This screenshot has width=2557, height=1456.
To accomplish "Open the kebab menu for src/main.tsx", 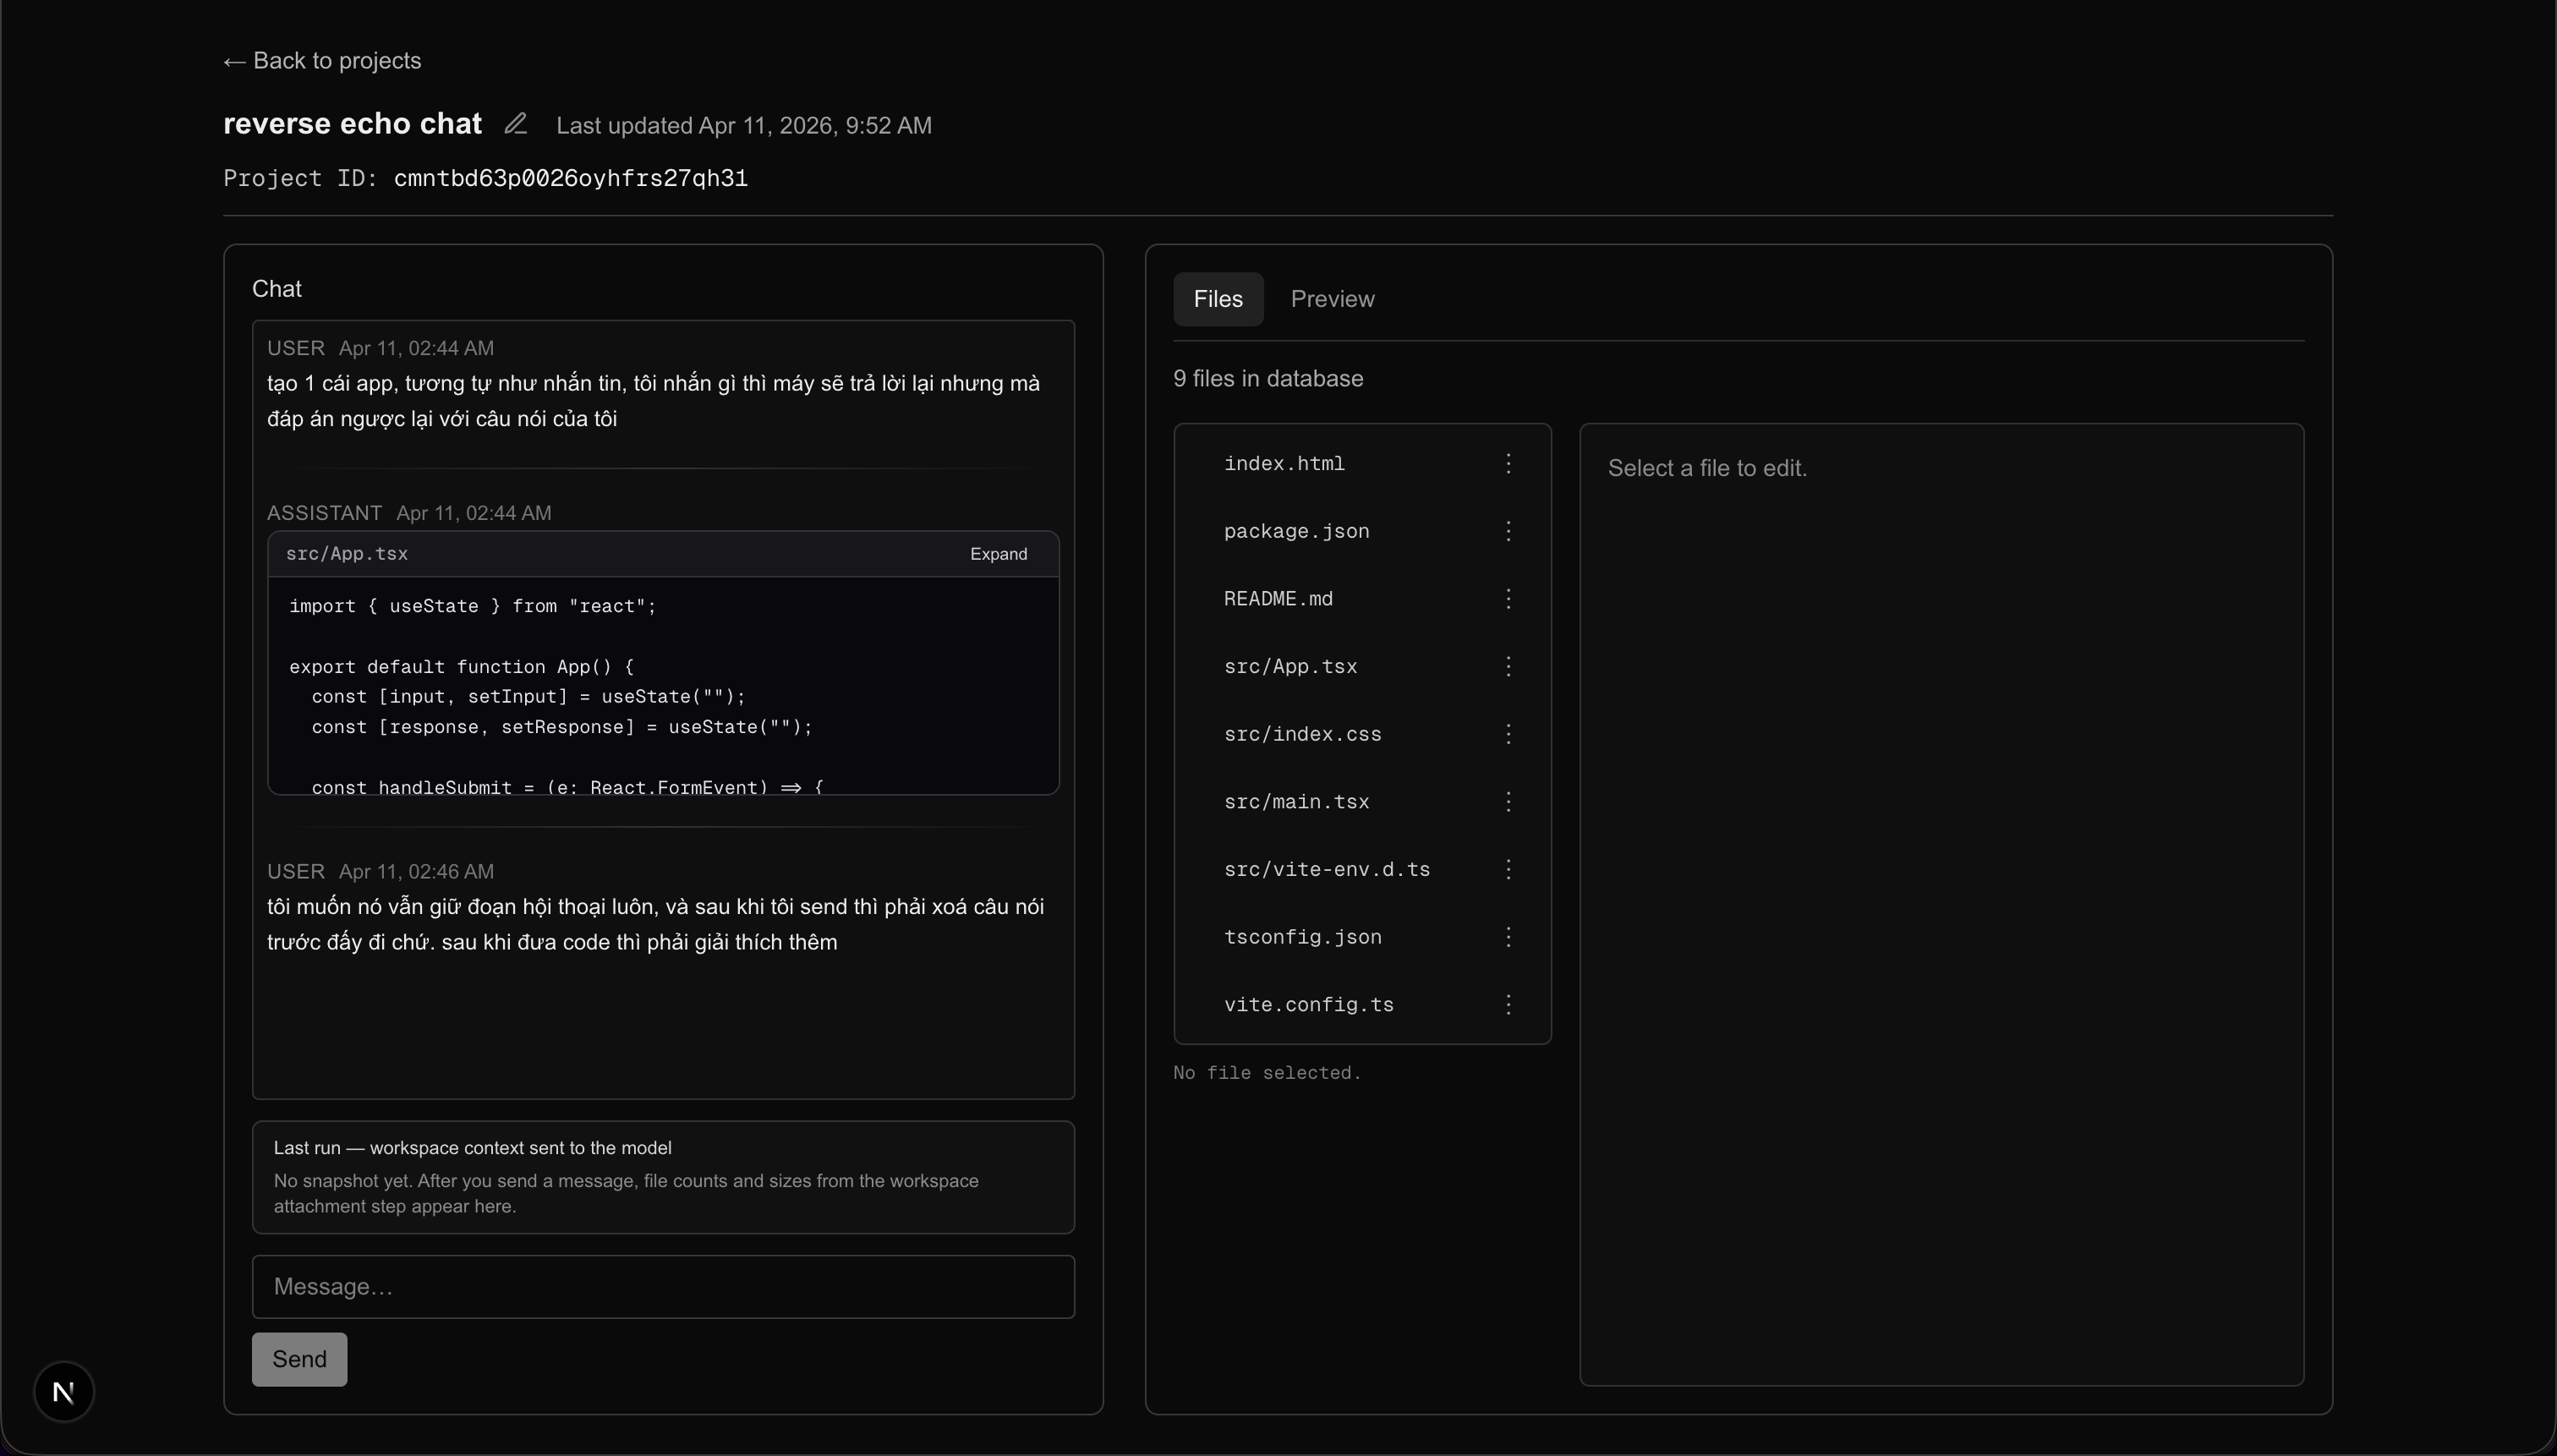I will point(1508,801).
